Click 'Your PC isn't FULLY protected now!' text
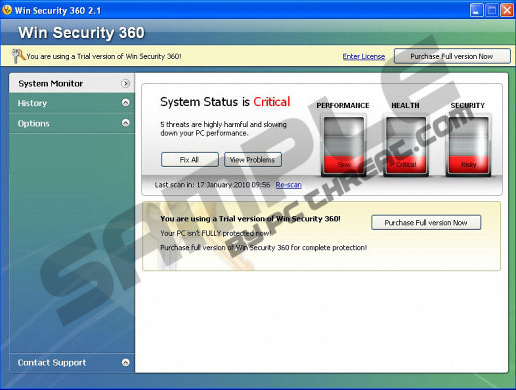This screenshot has width=516, height=390. pos(216,233)
